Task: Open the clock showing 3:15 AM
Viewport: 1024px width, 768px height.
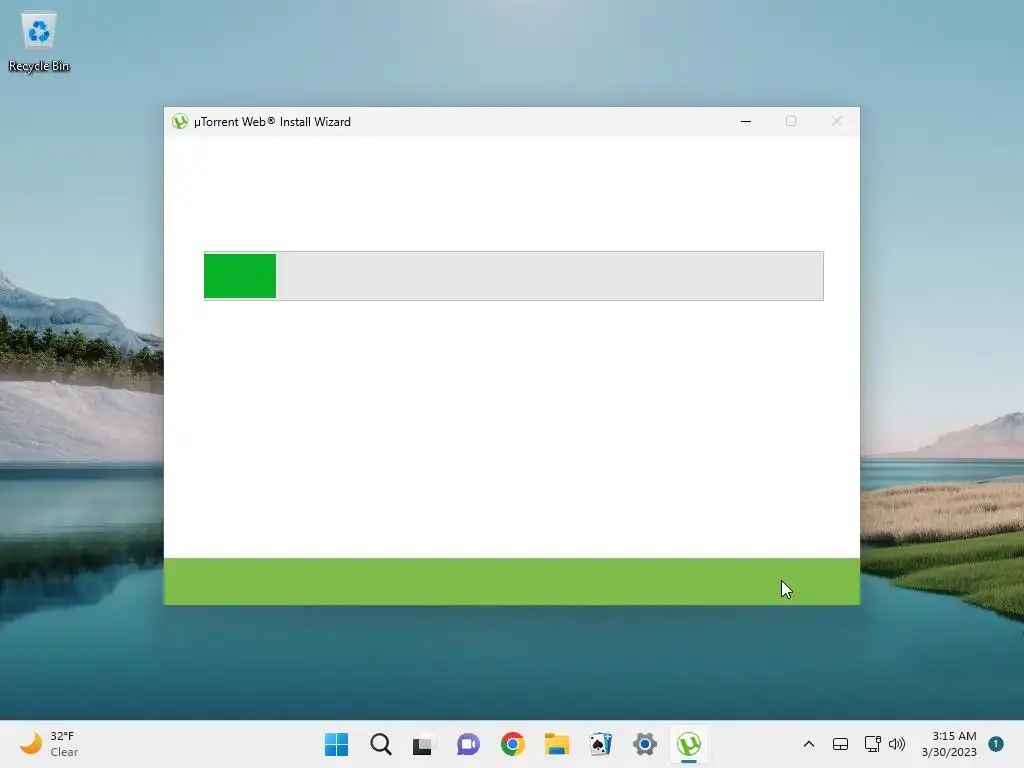Action: pos(949,744)
